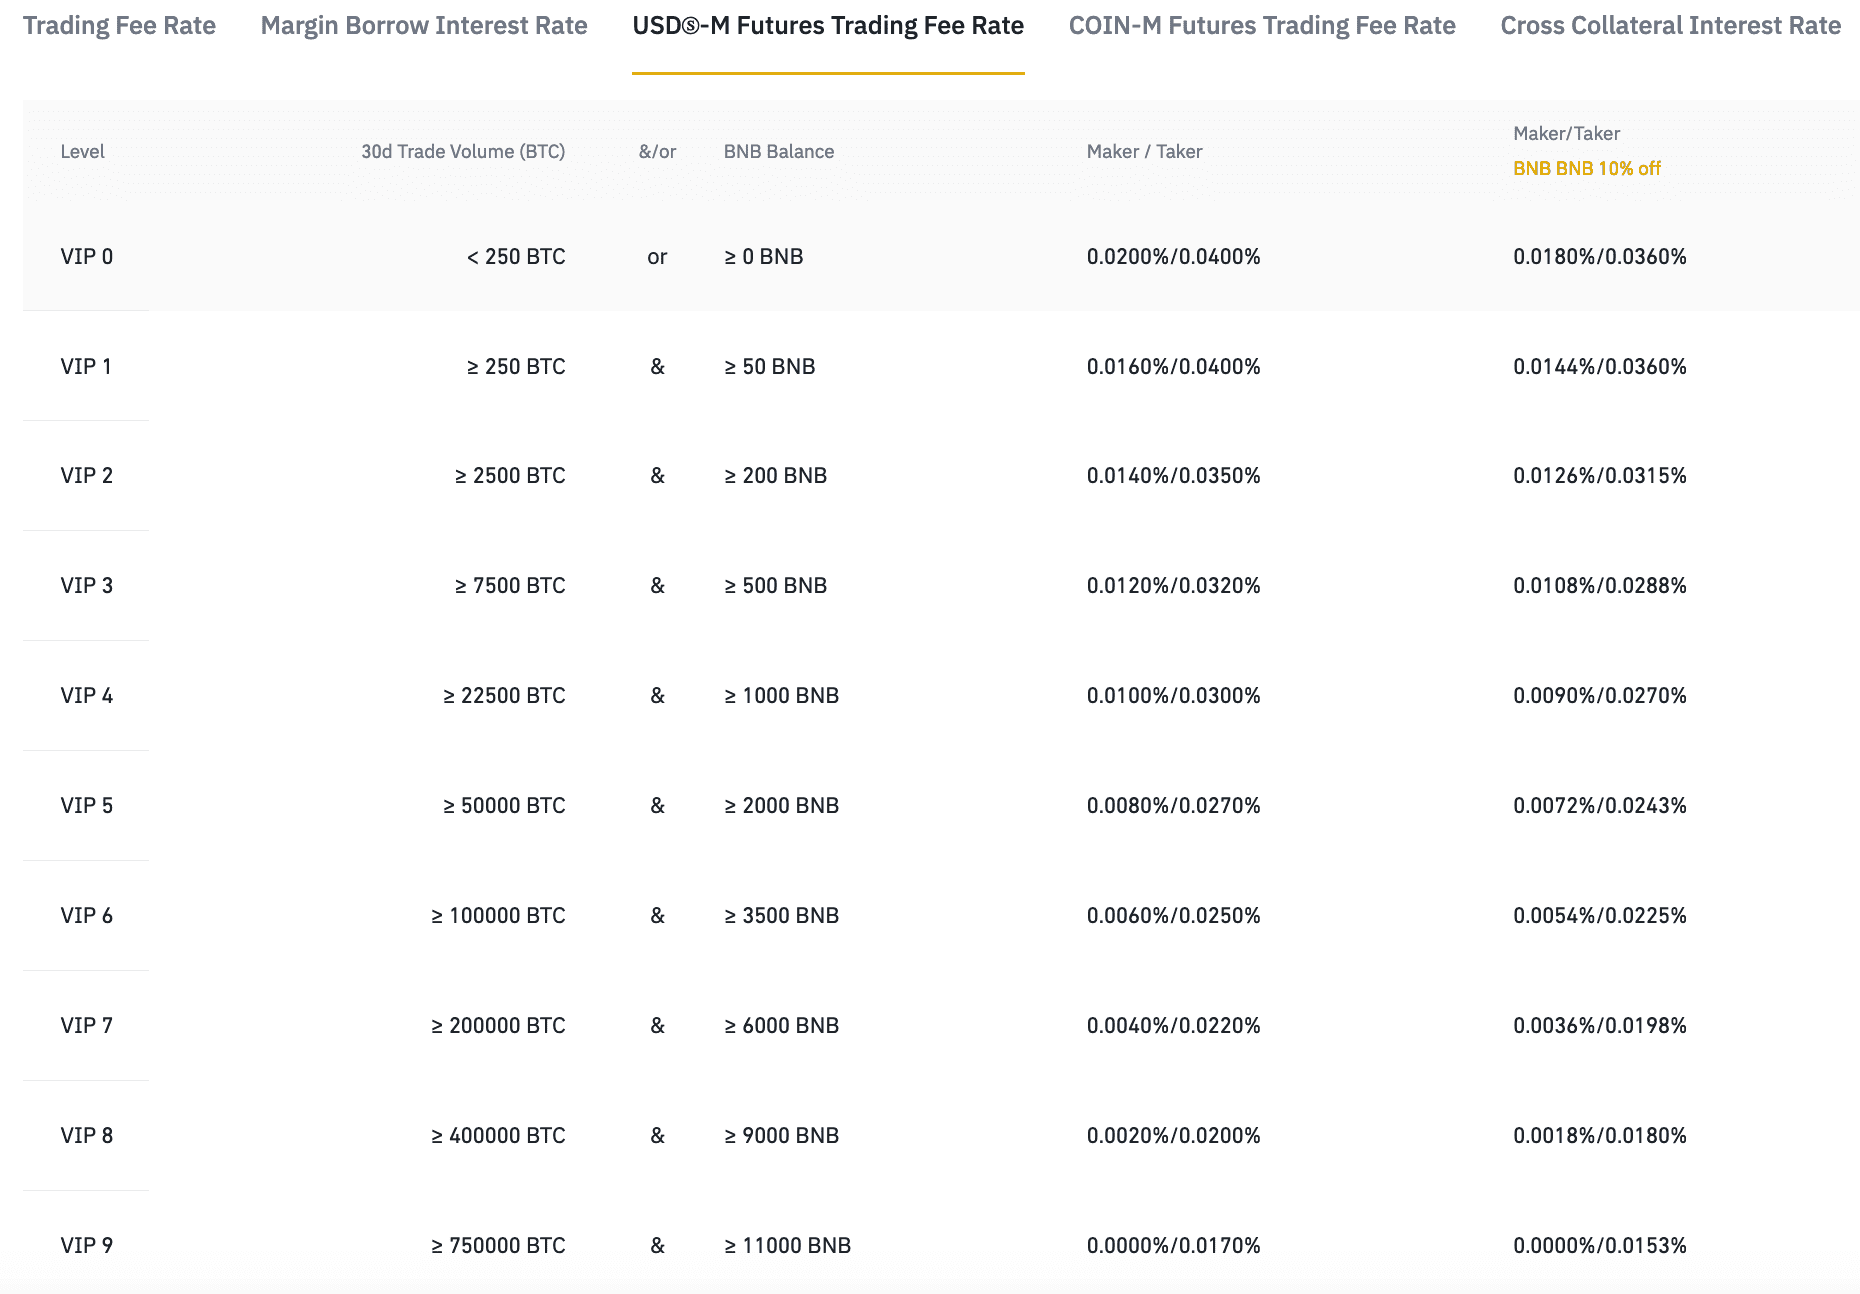This screenshot has height=1294, width=1860.
Task: Click the 0.0100%/0.0300% maker/taker fee
Action: click(1173, 696)
